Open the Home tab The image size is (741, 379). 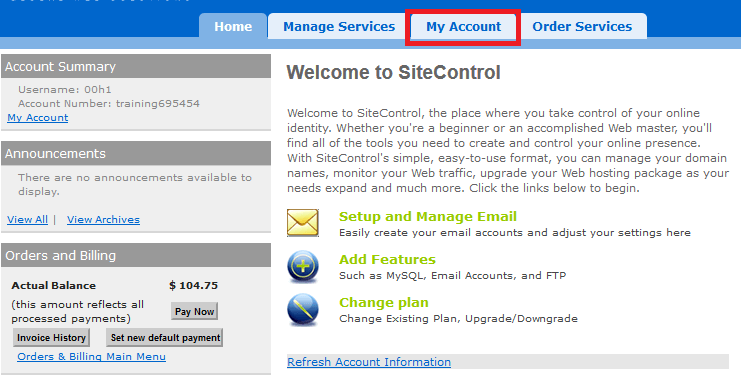[x=233, y=26]
